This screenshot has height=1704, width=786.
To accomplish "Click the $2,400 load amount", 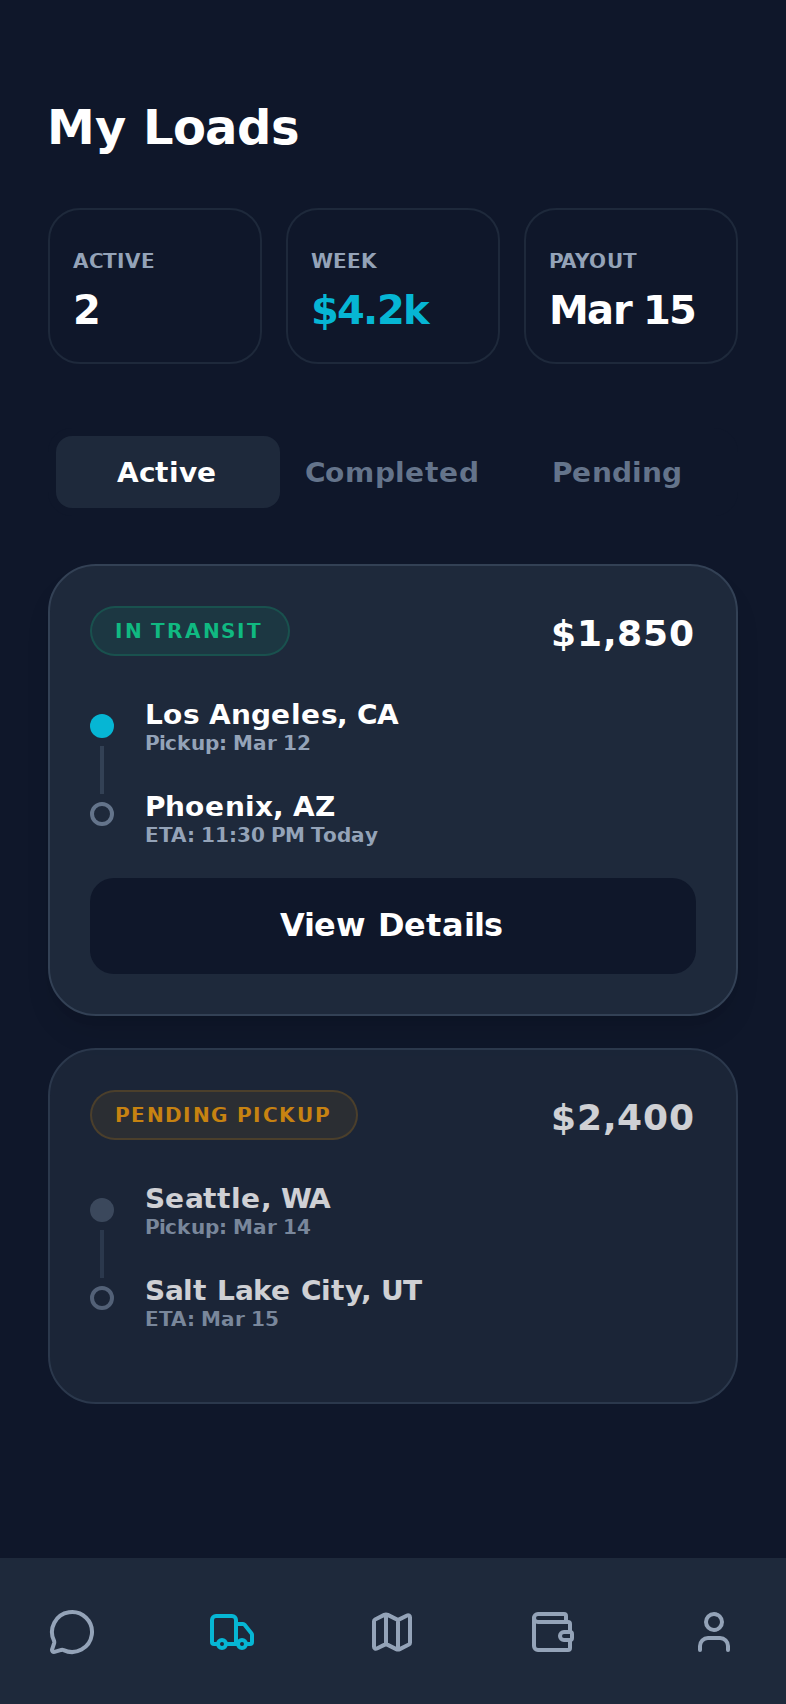I will [622, 1117].
